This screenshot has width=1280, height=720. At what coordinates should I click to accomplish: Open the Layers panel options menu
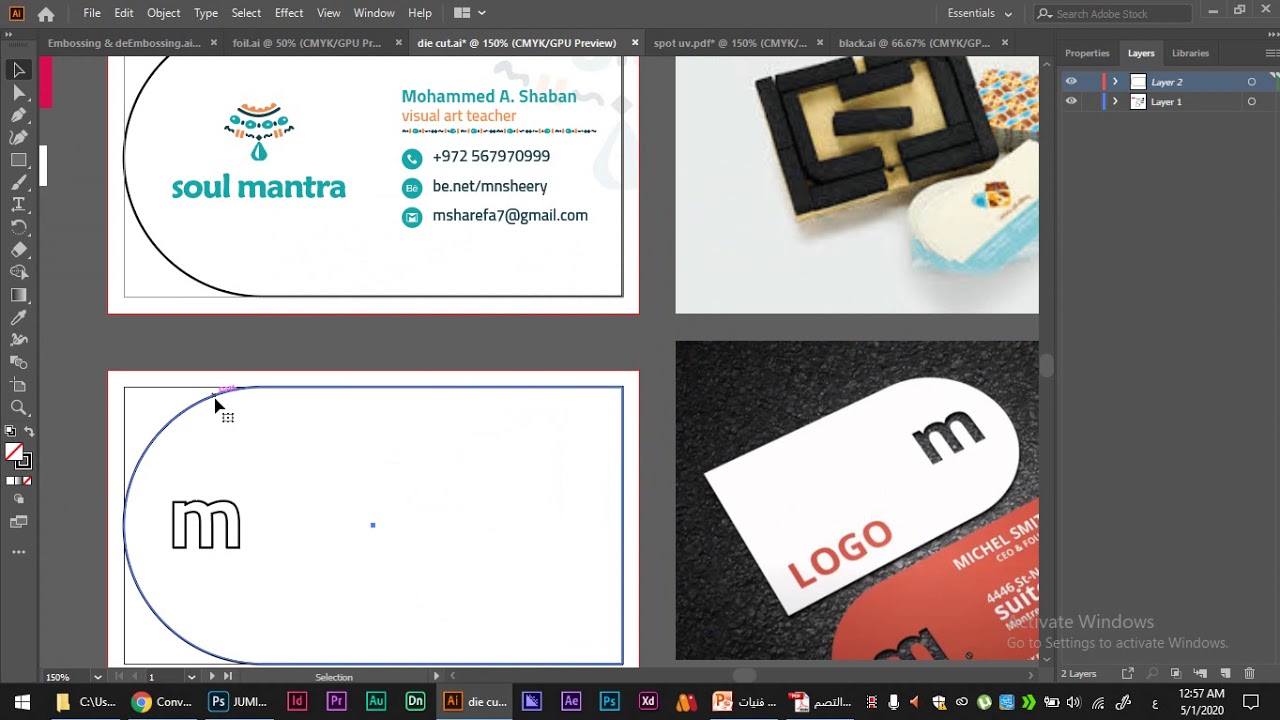pyautogui.click(x=1272, y=53)
